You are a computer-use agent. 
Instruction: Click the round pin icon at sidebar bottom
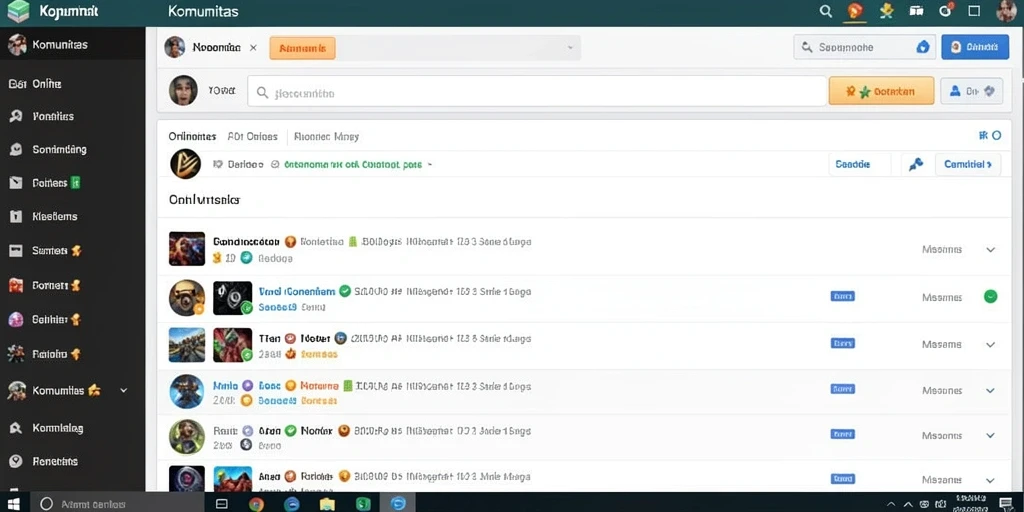[16, 461]
